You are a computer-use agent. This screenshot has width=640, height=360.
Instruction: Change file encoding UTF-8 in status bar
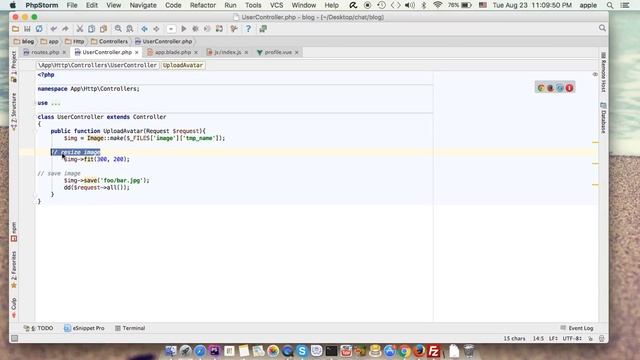pos(572,339)
